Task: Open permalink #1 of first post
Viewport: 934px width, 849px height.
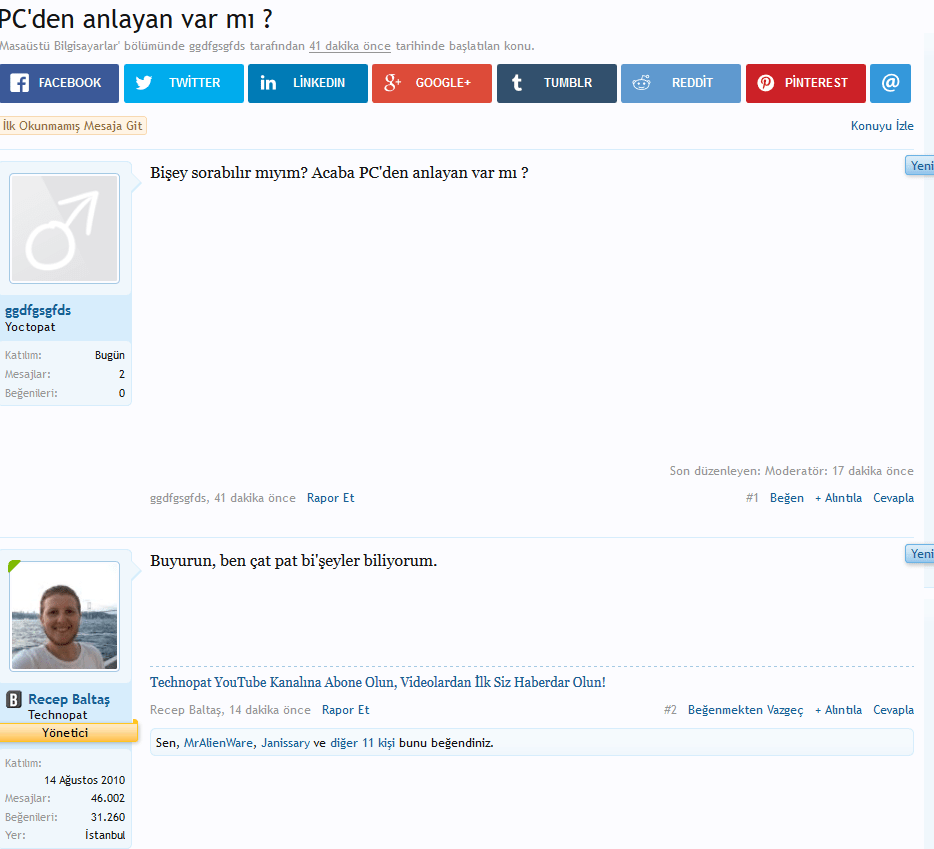Action: click(752, 498)
